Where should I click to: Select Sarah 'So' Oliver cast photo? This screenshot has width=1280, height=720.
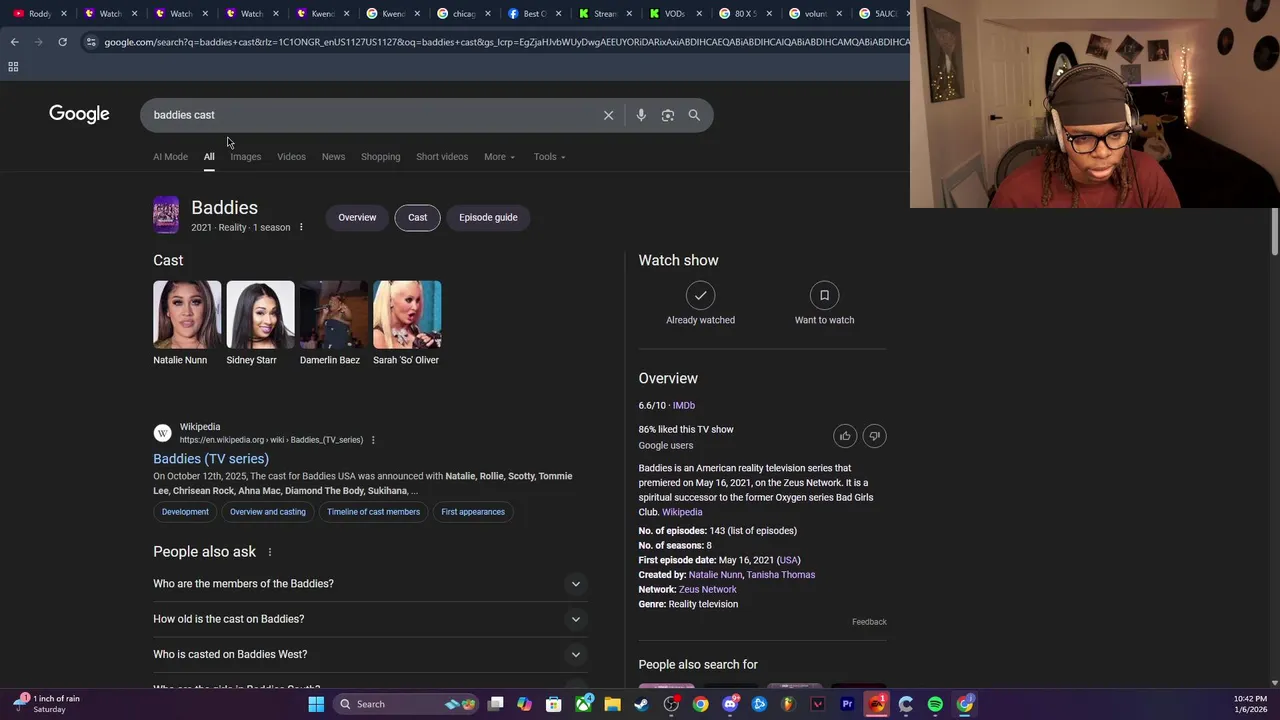407,315
